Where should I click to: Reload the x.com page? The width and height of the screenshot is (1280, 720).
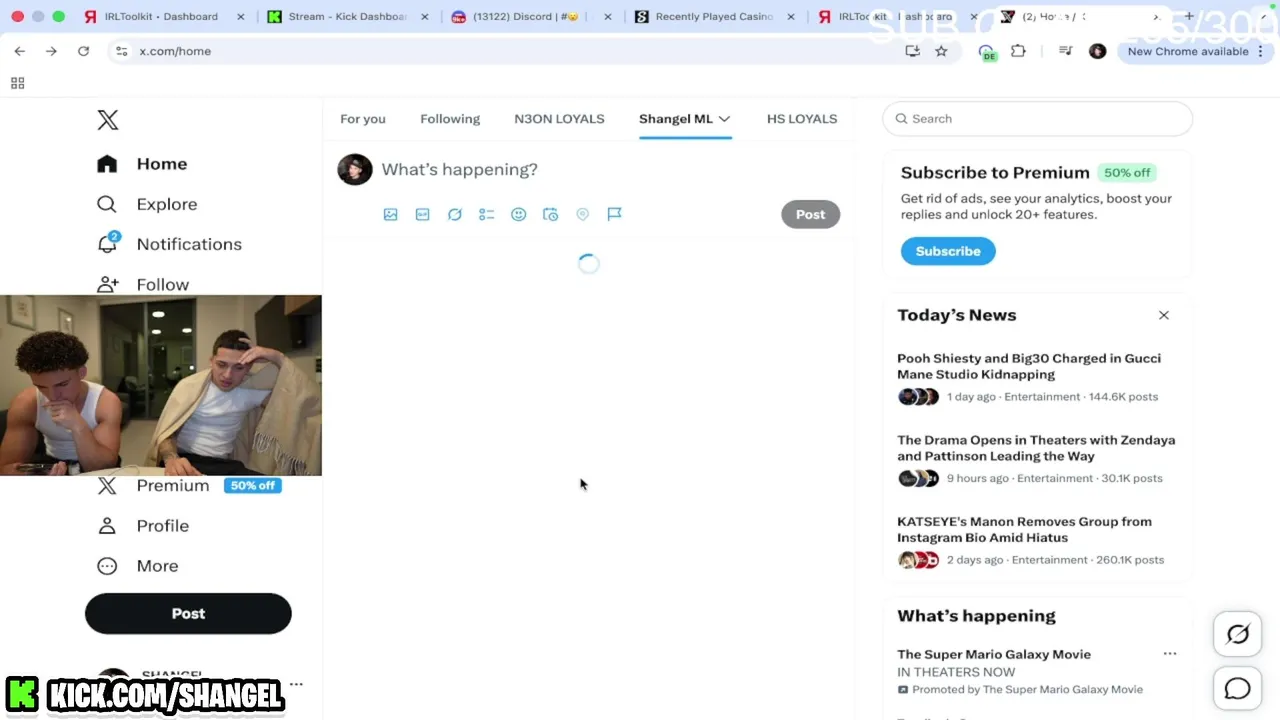83,51
